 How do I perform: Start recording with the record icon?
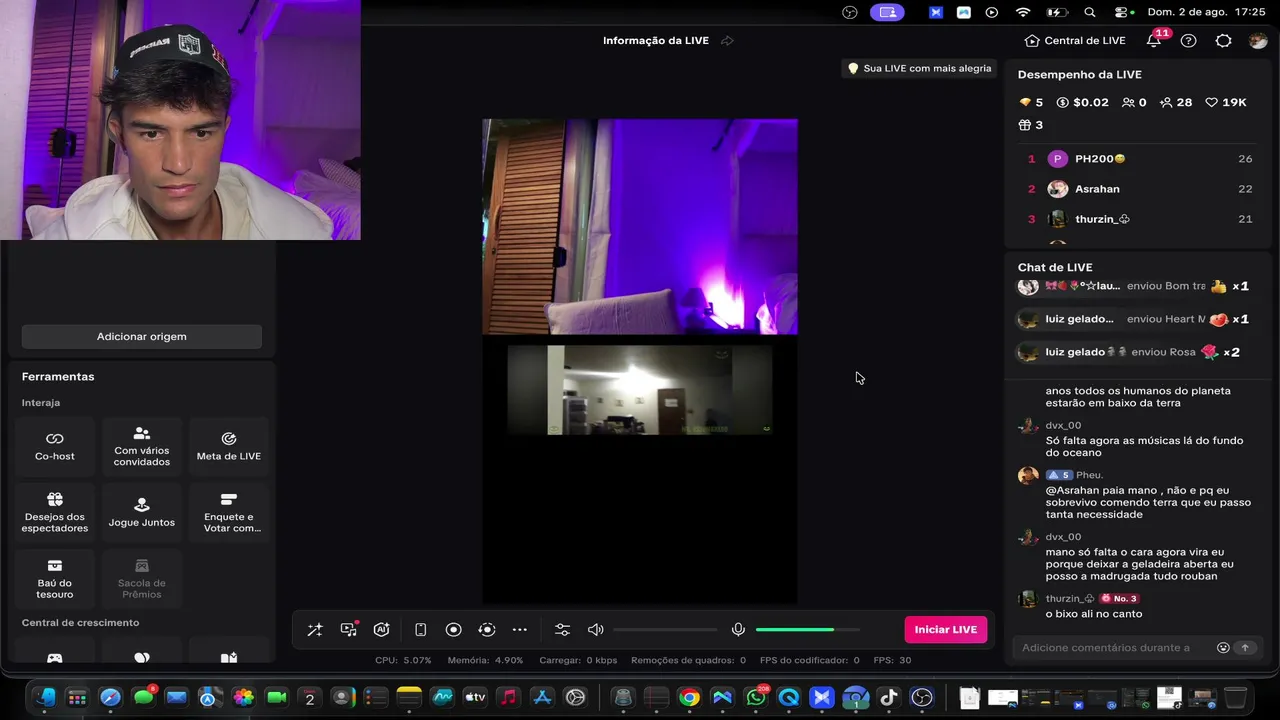tap(453, 630)
